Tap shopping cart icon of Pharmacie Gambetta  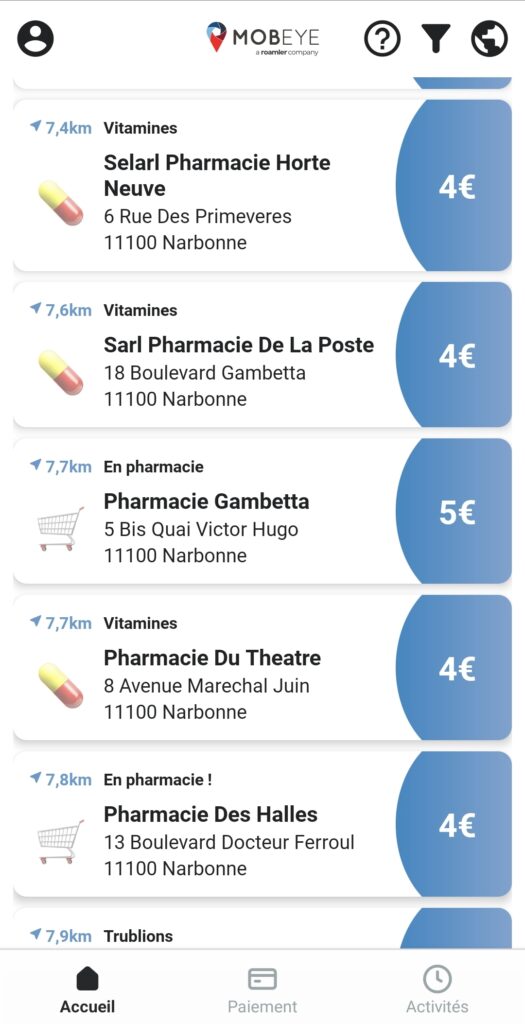[61, 528]
